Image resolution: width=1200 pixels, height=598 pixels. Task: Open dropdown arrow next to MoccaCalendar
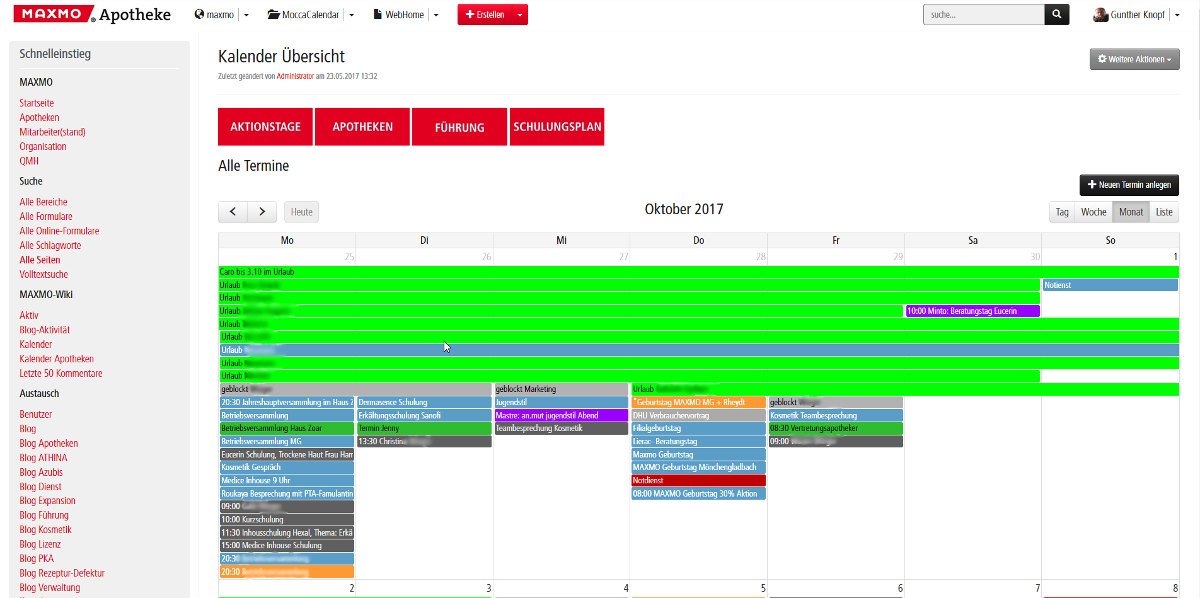click(351, 15)
